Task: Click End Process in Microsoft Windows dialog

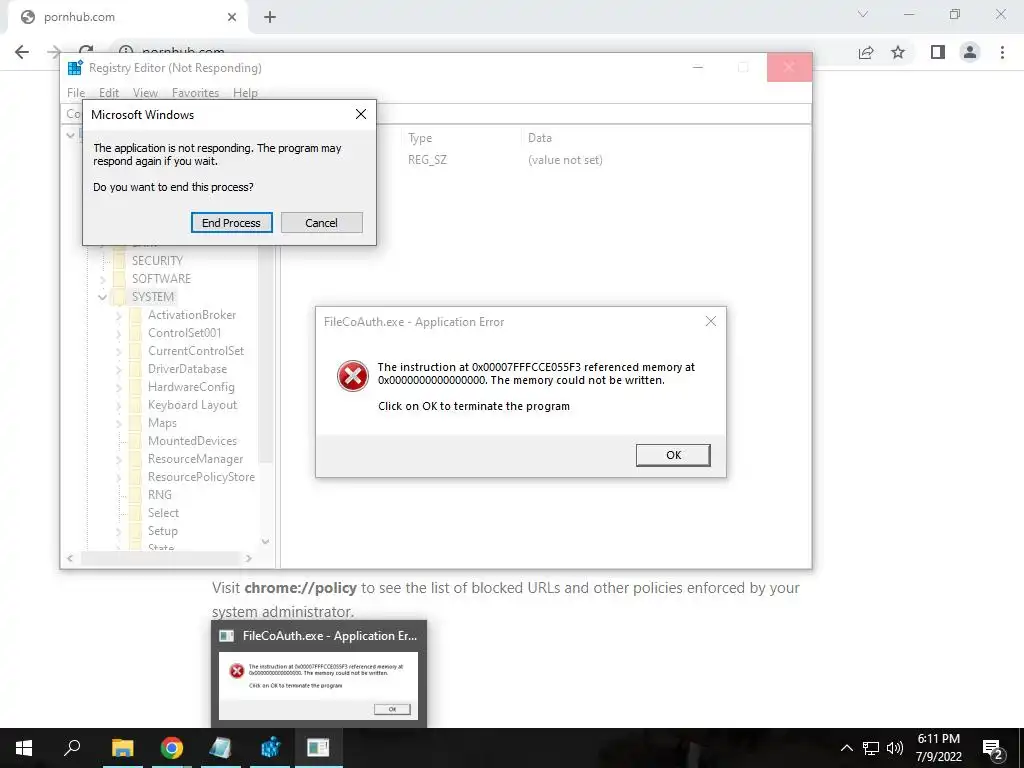Action: (231, 223)
